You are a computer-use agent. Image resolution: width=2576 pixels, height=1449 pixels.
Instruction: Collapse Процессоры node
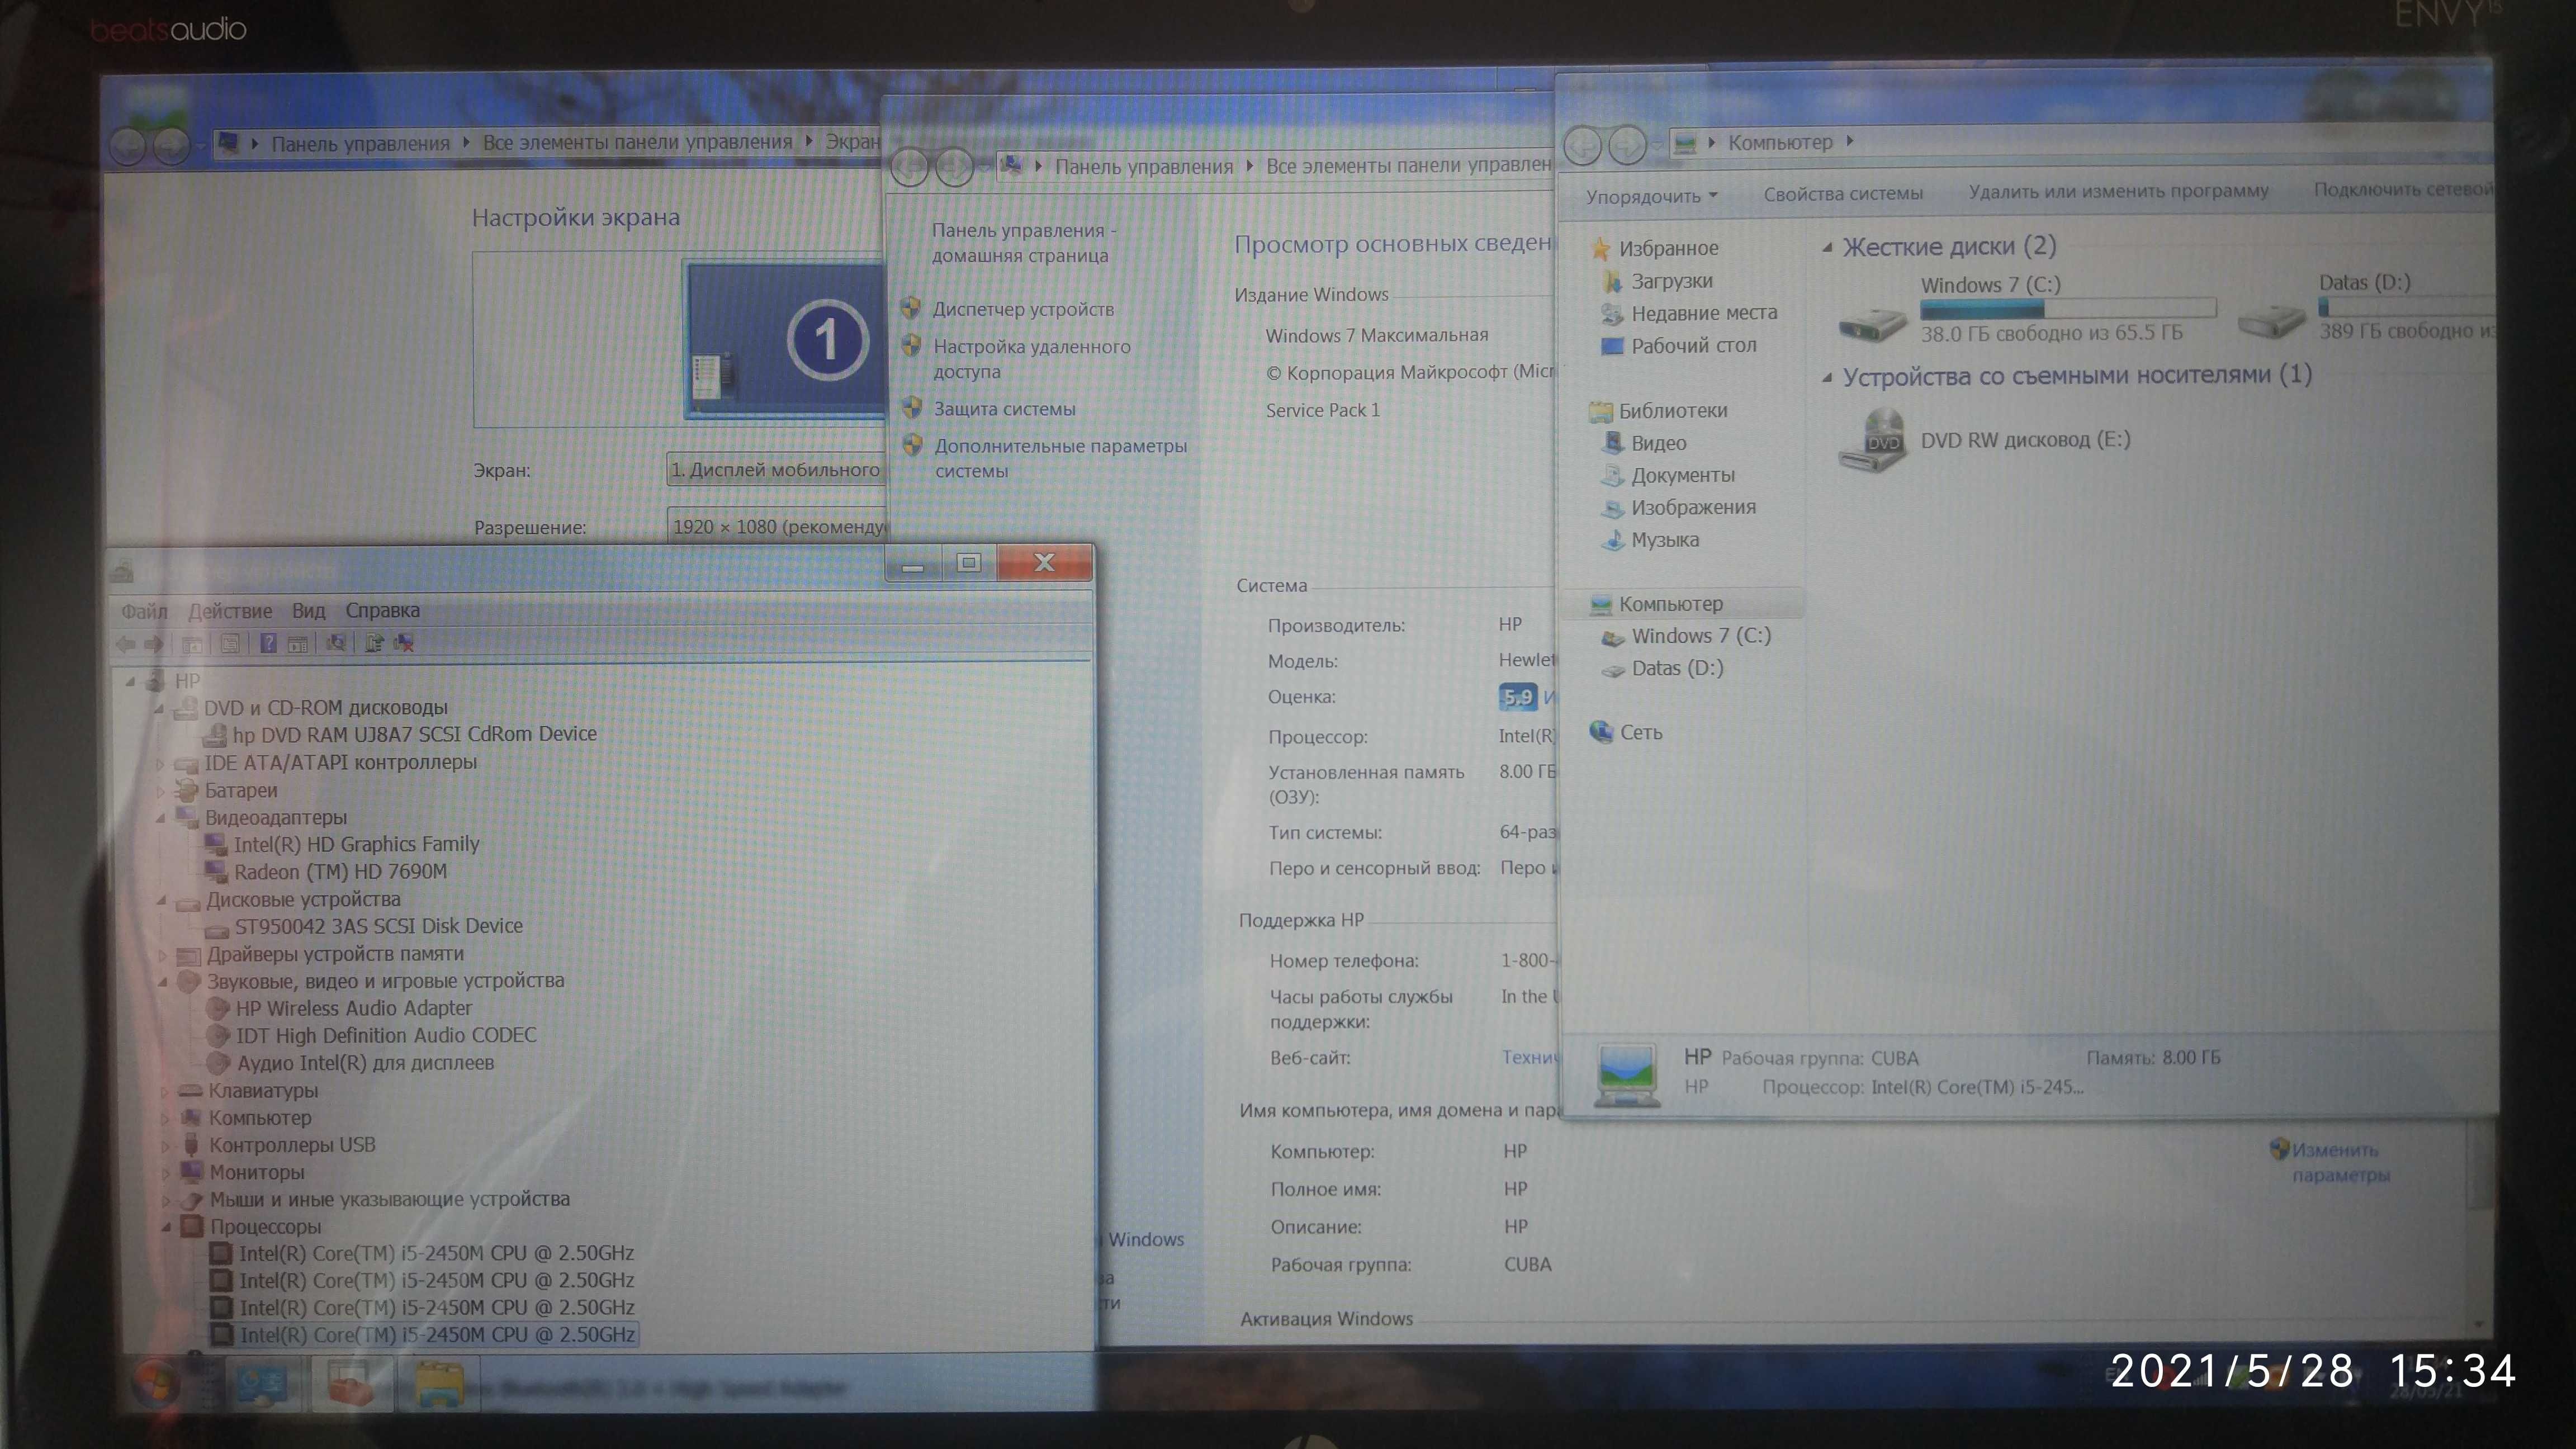[166, 1227]
